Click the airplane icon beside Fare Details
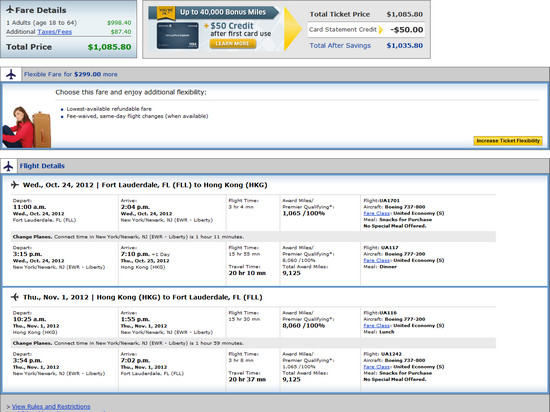 click(x=10, y=10)
